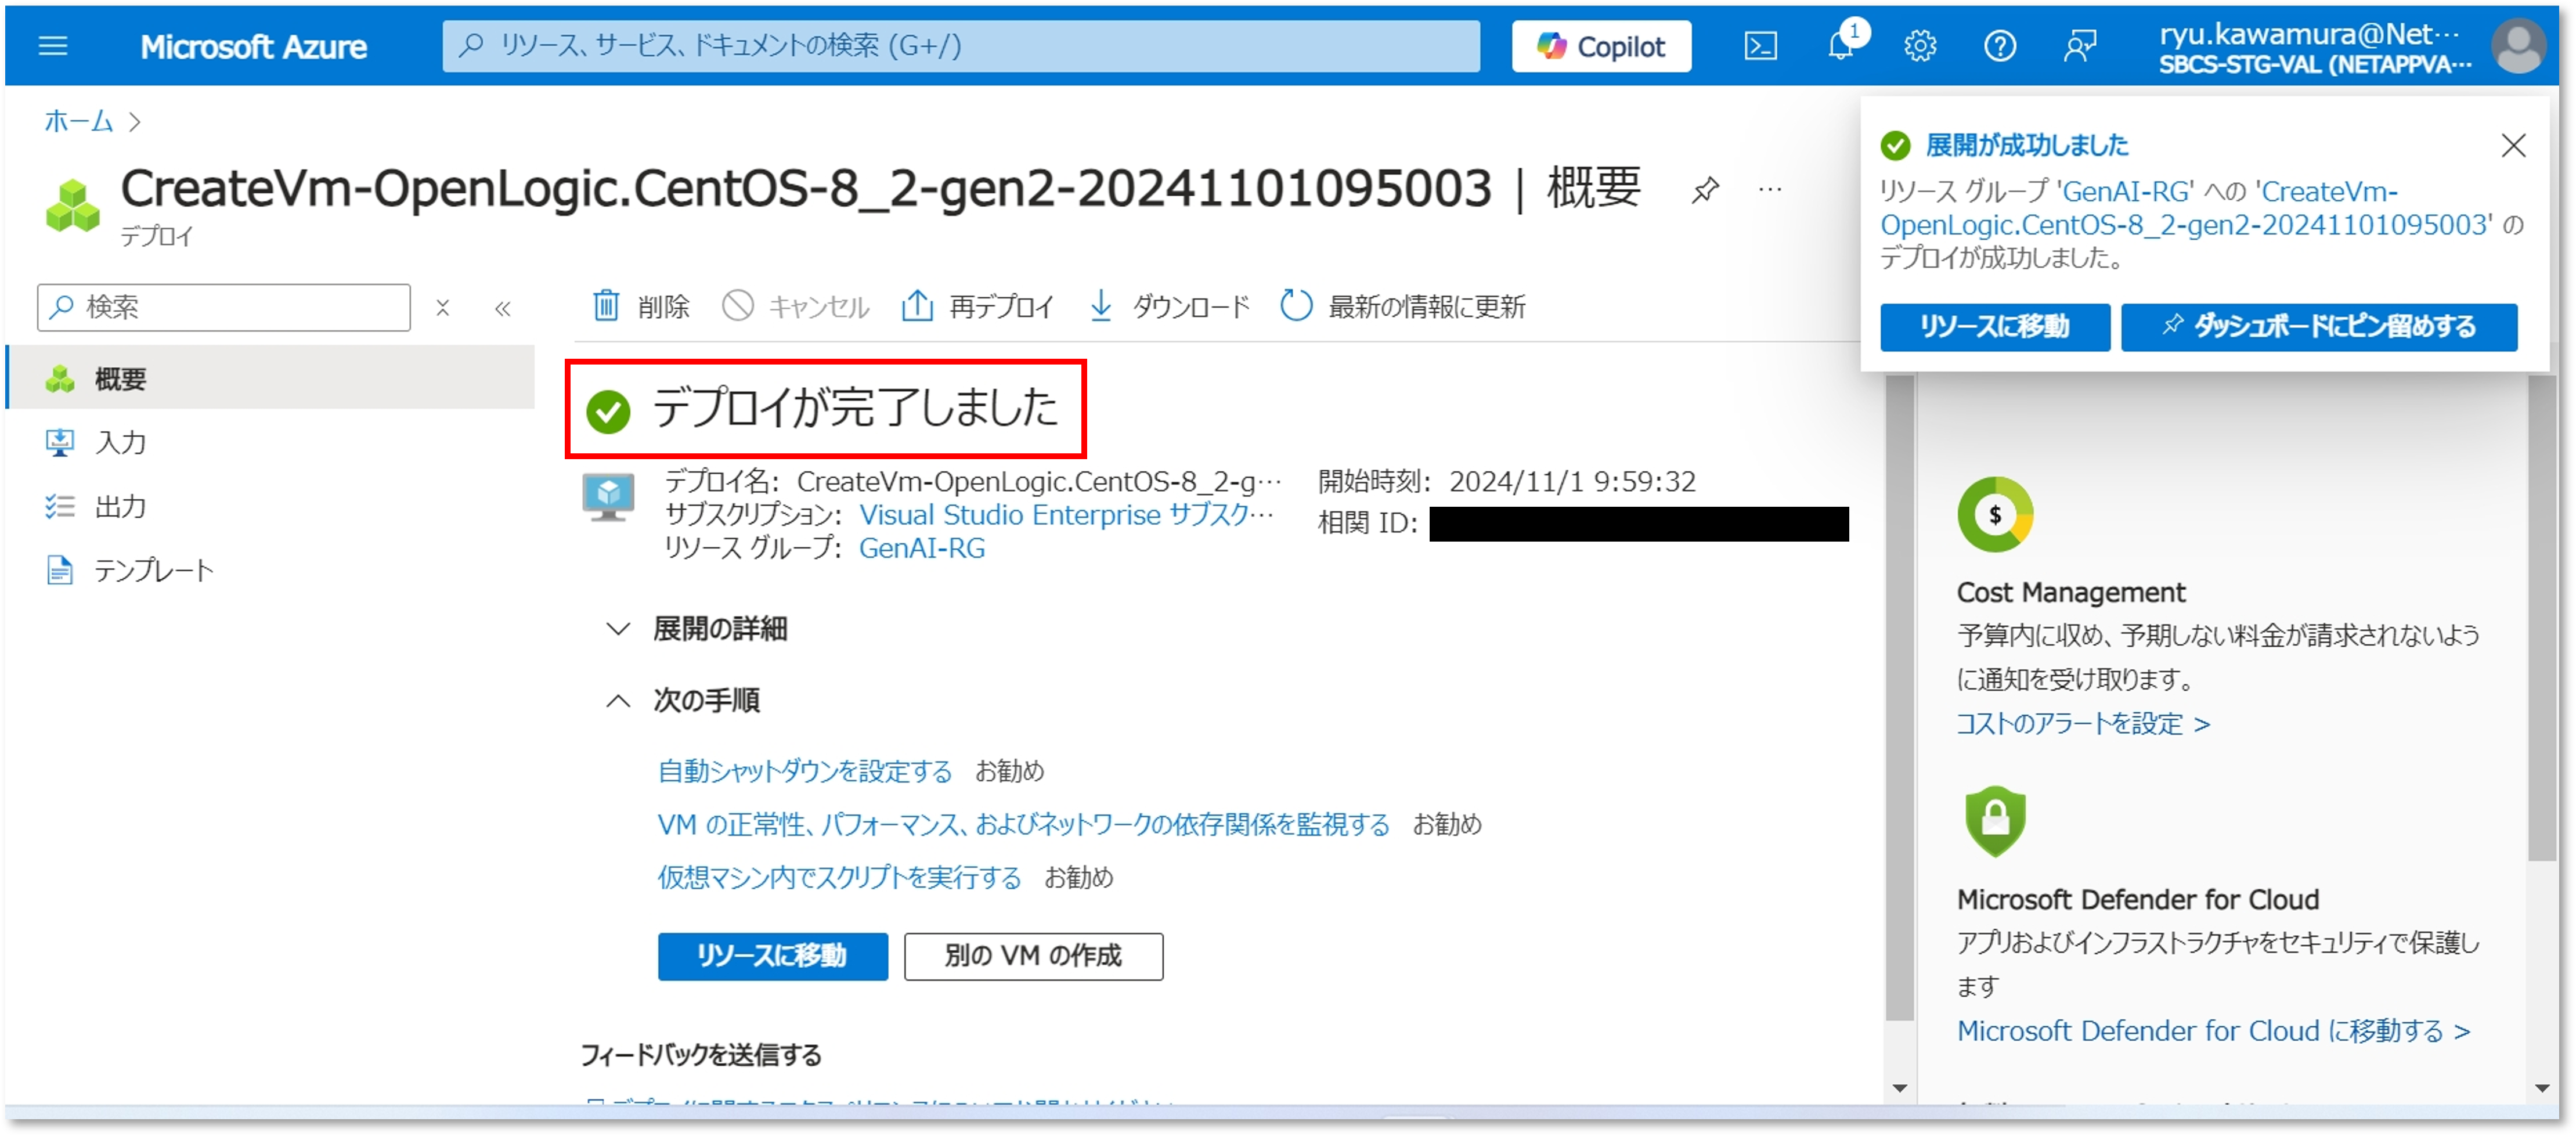Go to ホーム breadcrumb
The width and height of the screenshot is (2576, 1136).
(x=79, y=121)
